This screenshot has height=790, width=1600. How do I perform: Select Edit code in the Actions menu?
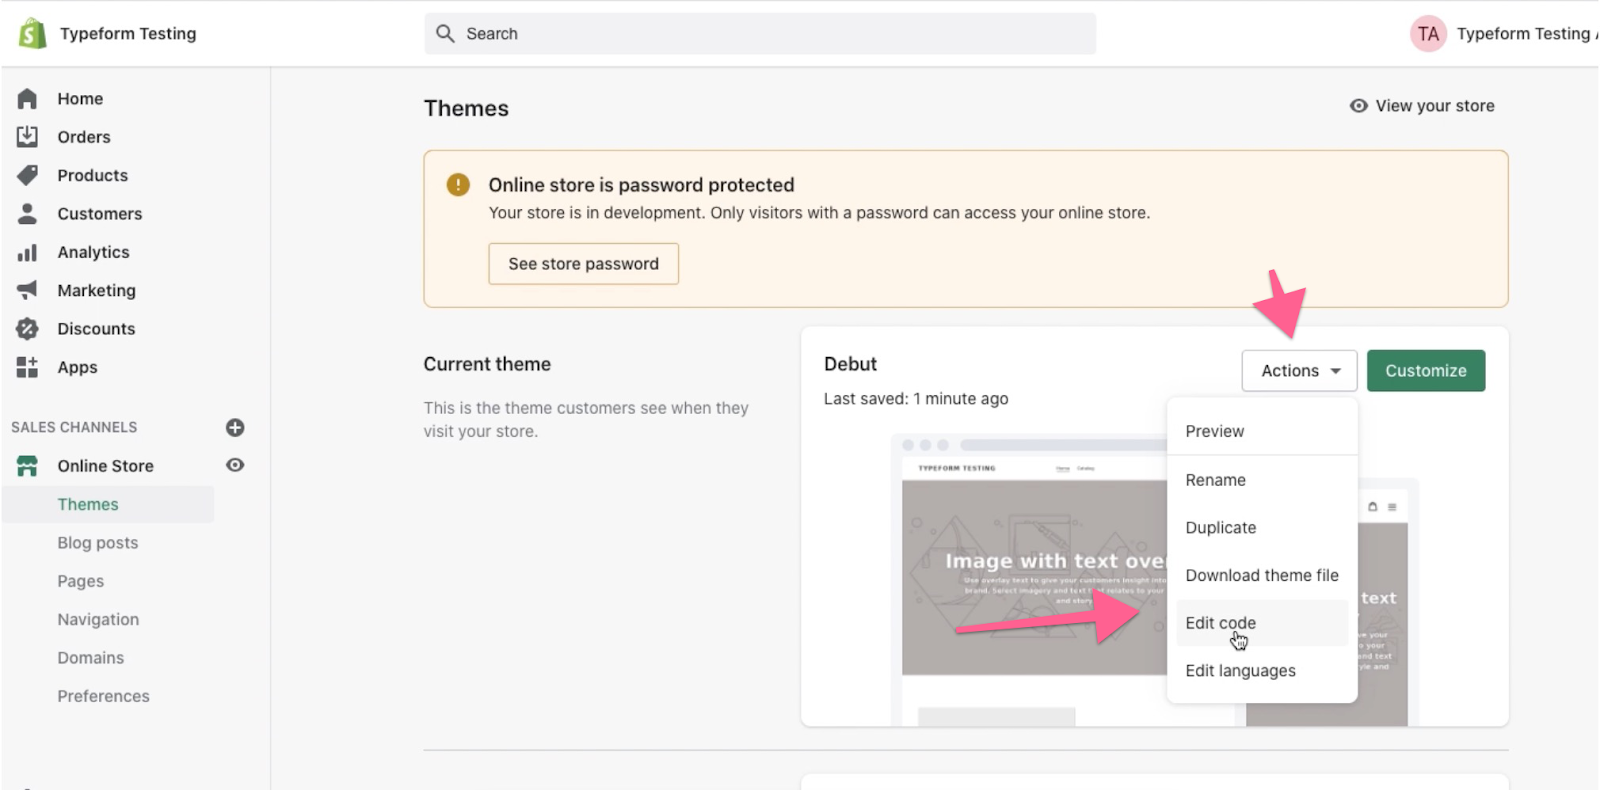(x=1262, y=623)
